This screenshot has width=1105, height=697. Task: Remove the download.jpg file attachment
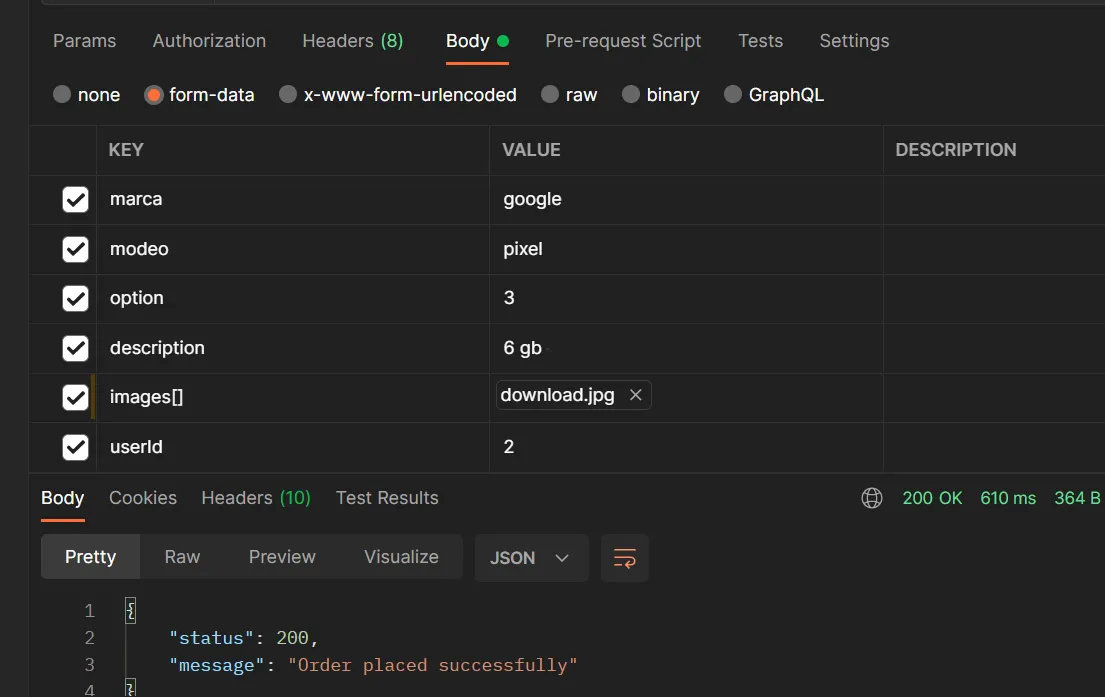pyautogui.click(x=636, y=395)
